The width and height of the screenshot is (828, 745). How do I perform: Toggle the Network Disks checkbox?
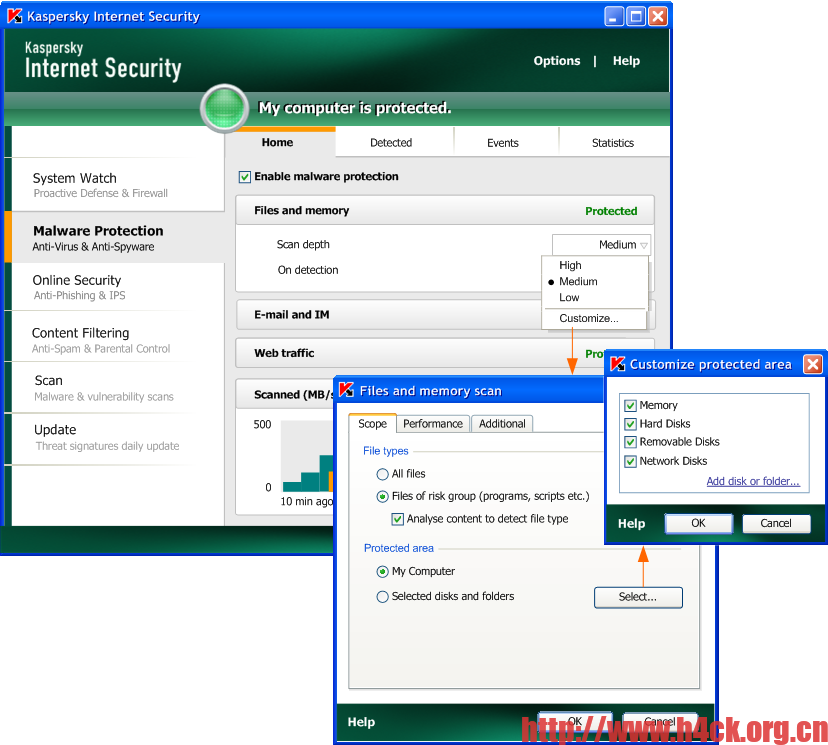[630, 461]
